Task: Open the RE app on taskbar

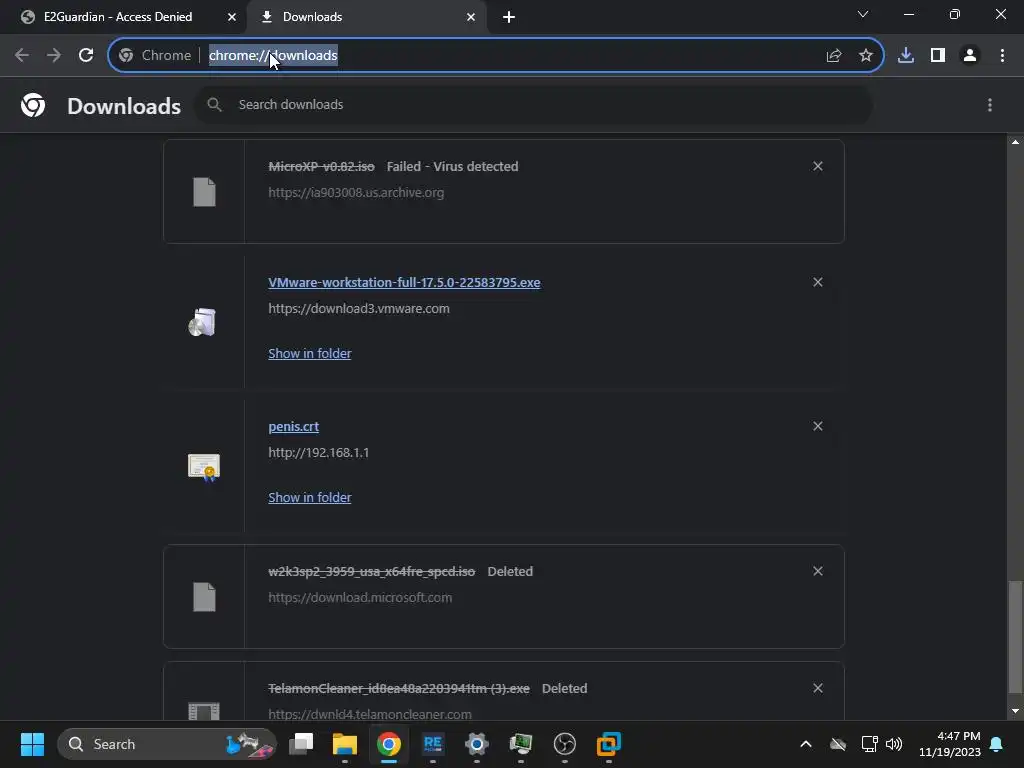Action: point(432,744)
